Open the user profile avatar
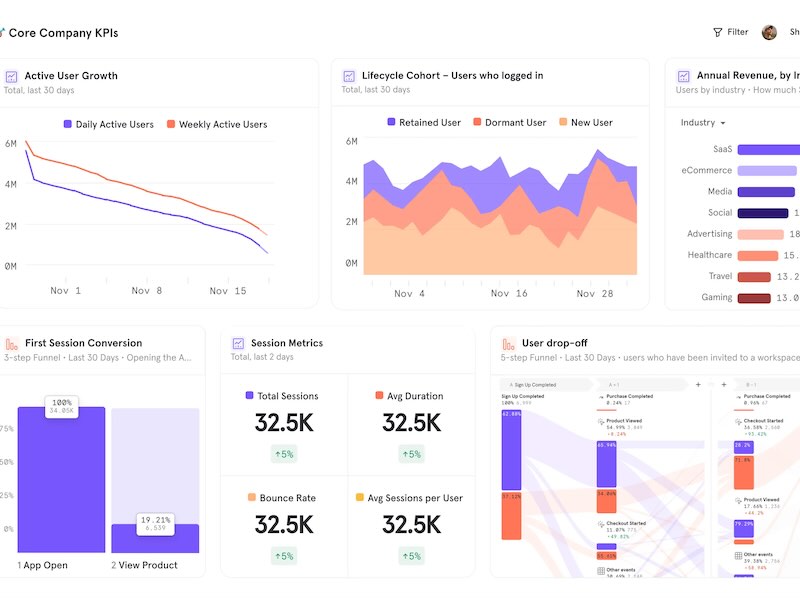The image size is (800, 599). 769,32
